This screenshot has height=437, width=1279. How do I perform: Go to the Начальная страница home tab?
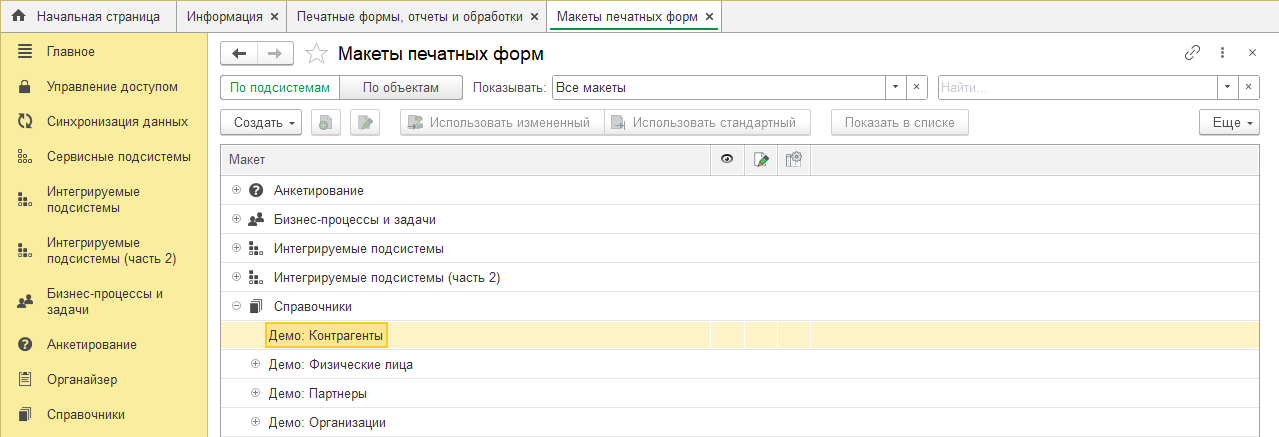pyautogui.click(x=88, y=17)
